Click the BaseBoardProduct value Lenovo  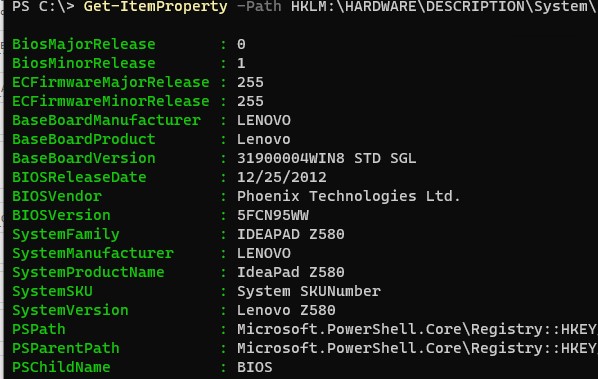264,139
